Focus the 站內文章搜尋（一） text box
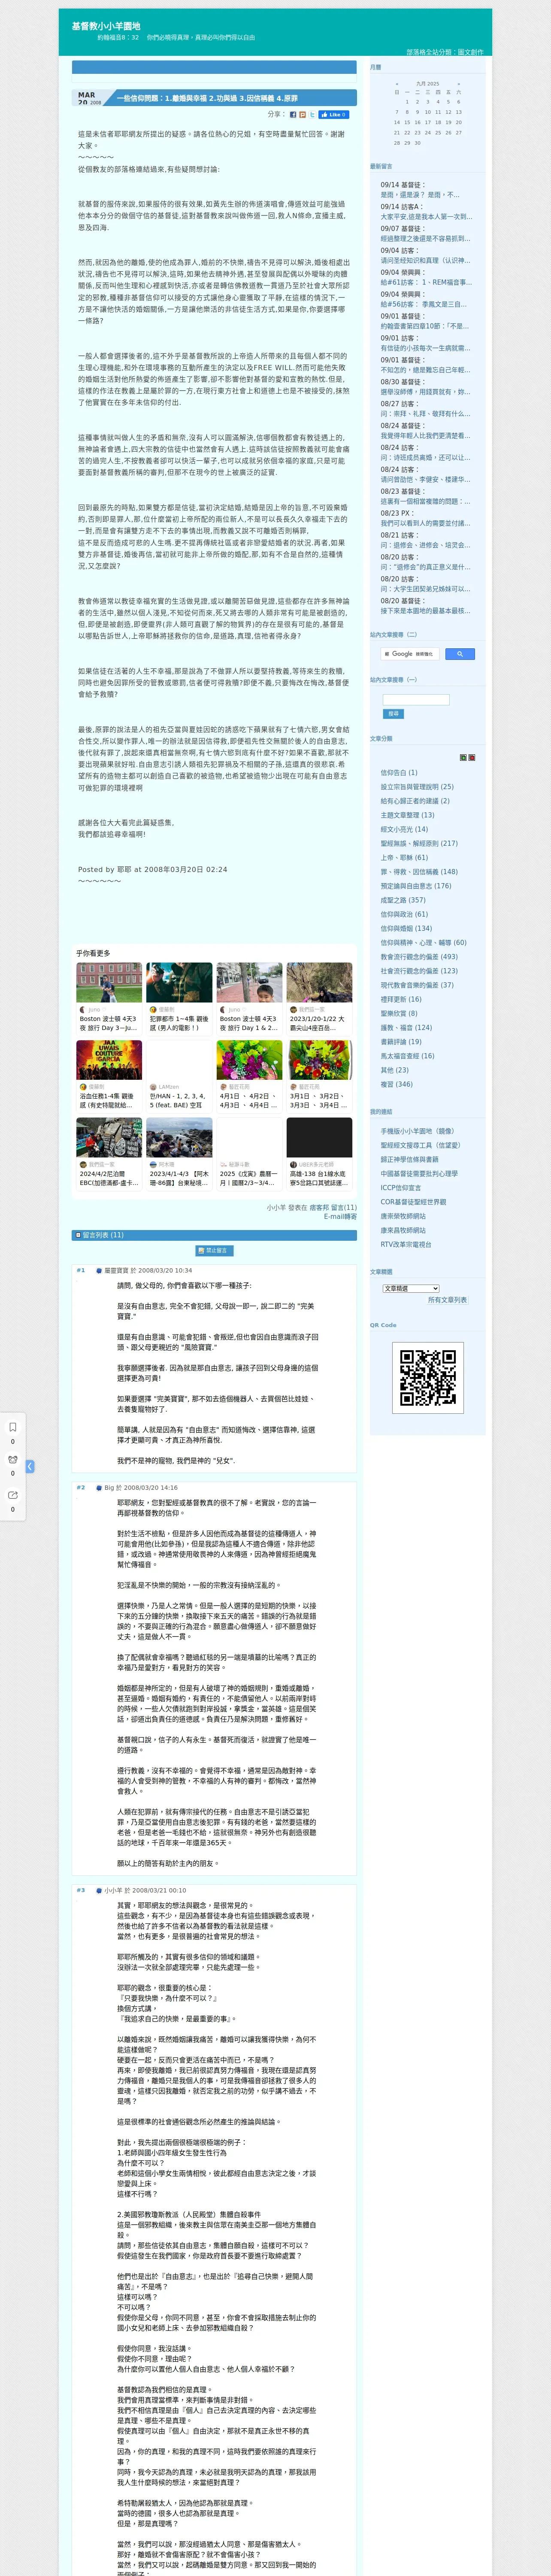 pos(416,700)
